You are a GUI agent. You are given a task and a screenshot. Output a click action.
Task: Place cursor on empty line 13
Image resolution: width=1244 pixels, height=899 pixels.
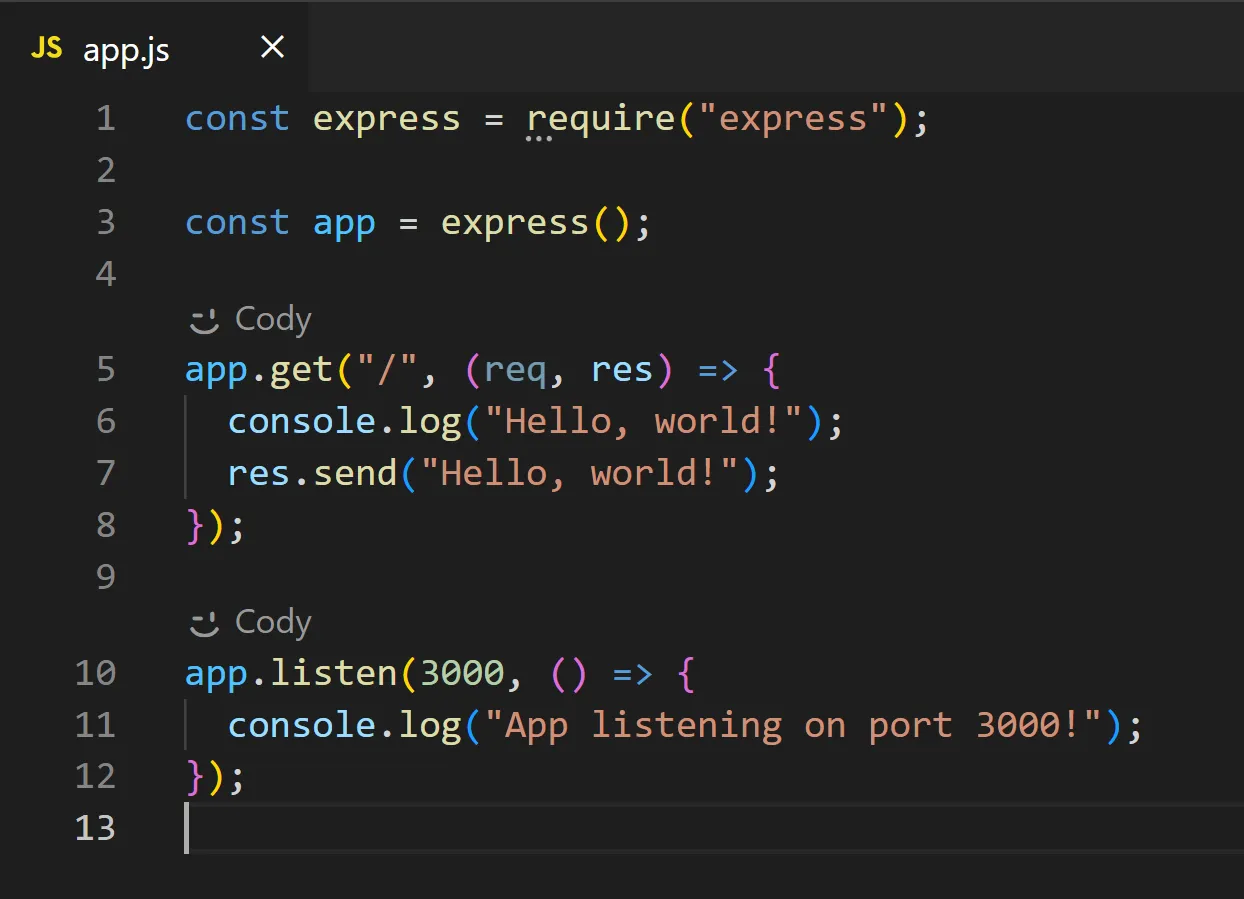click(x=200, y=829)
